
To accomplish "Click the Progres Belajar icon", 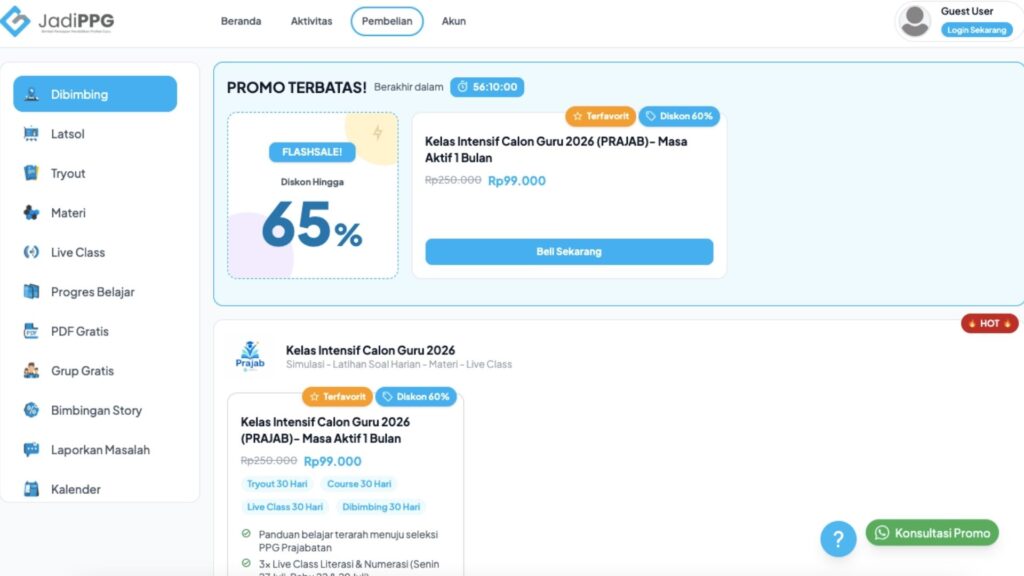I will (31, 292).
